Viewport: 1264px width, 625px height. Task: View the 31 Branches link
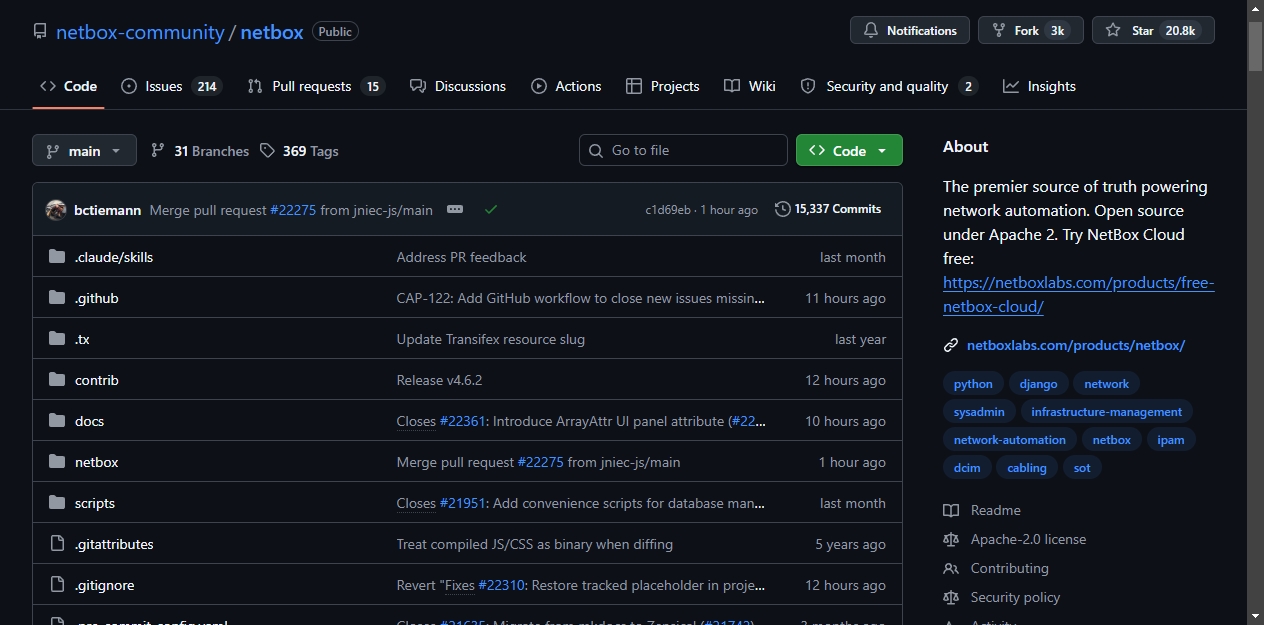click(200, 151)
